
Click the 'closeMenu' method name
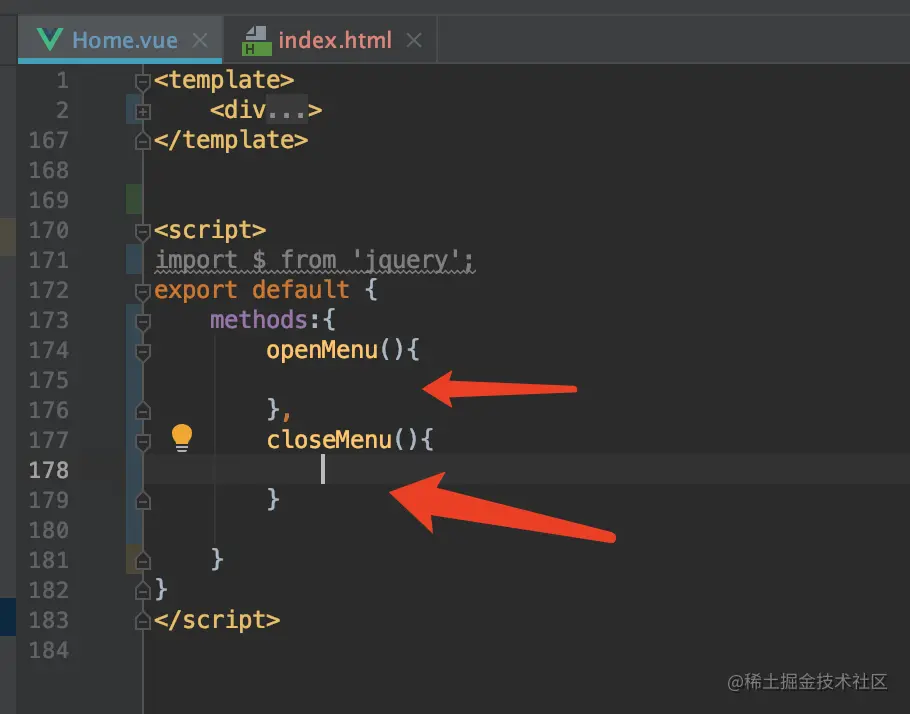(x=329, y=440)
